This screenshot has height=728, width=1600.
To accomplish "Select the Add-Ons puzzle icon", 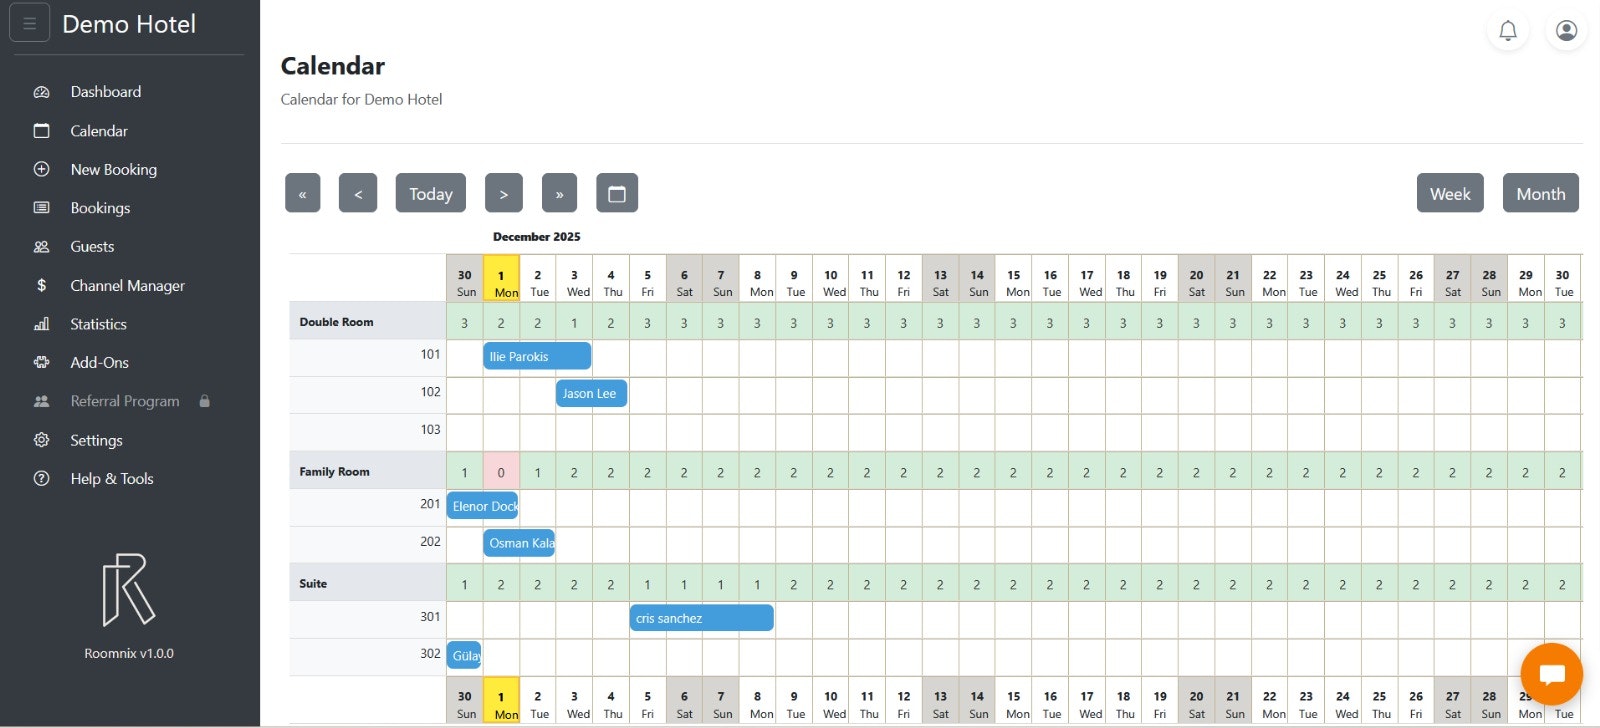I will point(42,362).
